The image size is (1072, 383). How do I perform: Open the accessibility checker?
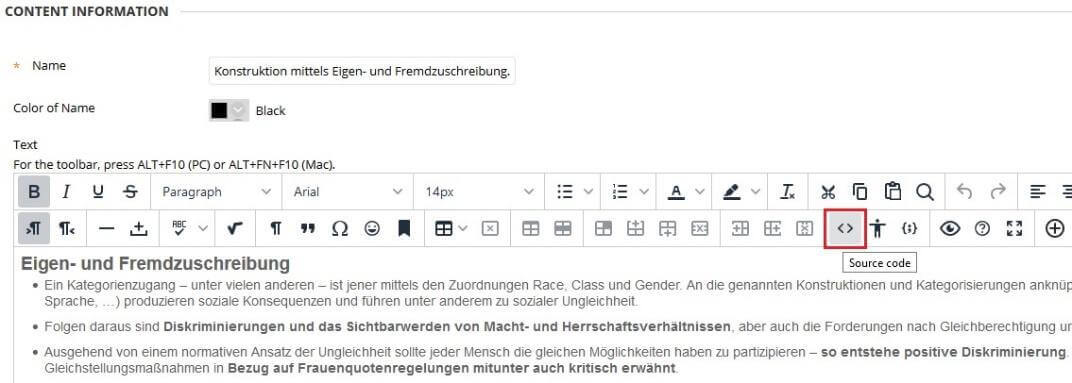(877, 229)
